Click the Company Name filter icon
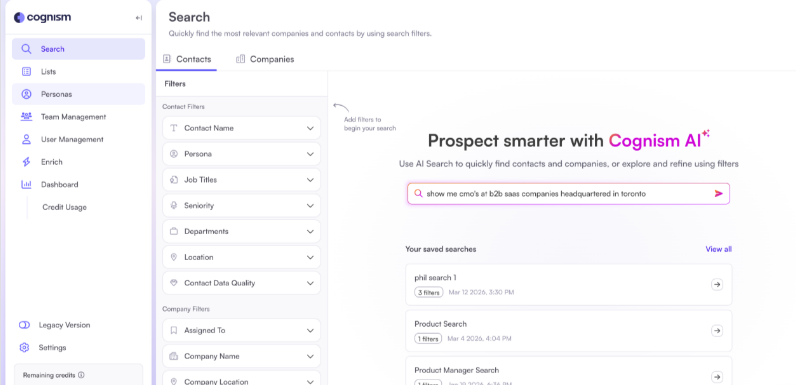Image resolution: width=796 pixels, height=385 pixels. [x=174, y=356]
